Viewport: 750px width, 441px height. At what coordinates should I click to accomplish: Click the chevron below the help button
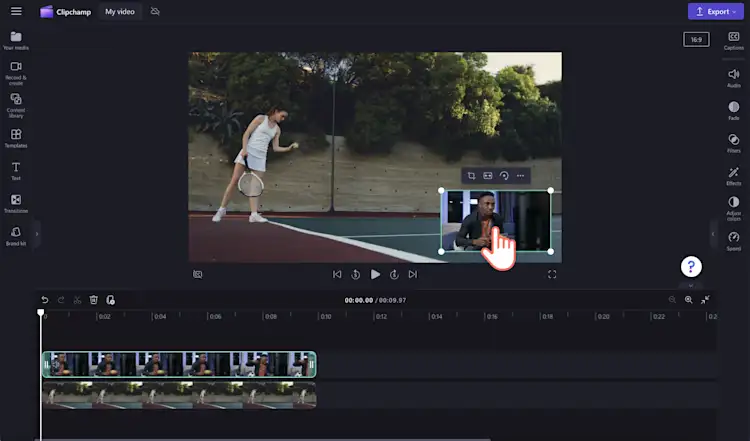(x=691, y=286)
